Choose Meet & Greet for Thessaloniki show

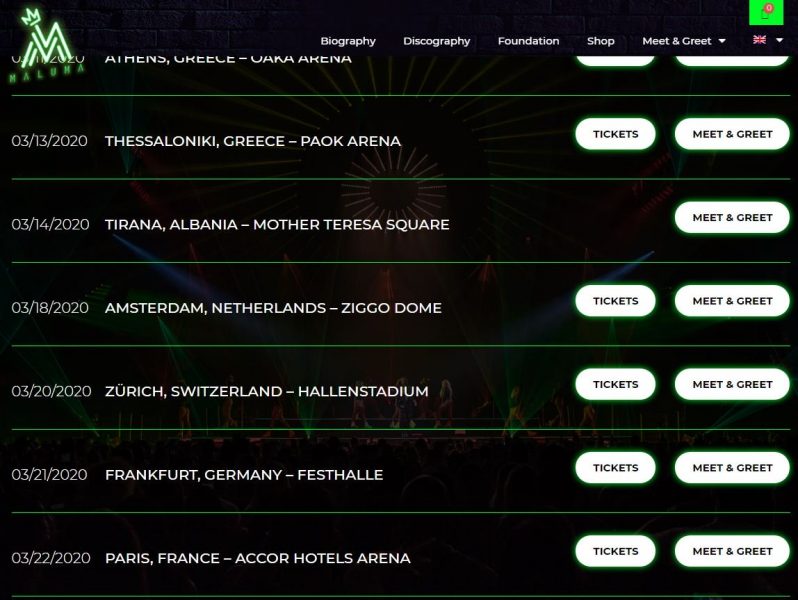(732, 134)
